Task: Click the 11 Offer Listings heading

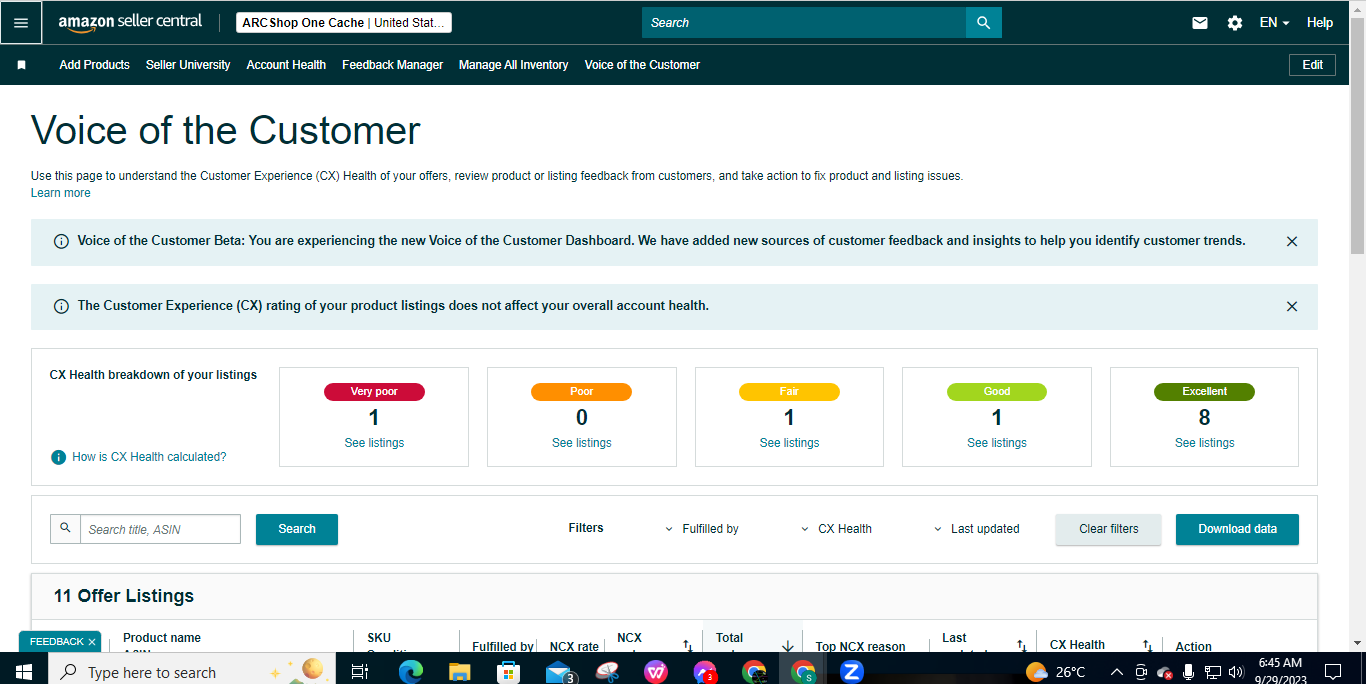Action: coord(124,596)
